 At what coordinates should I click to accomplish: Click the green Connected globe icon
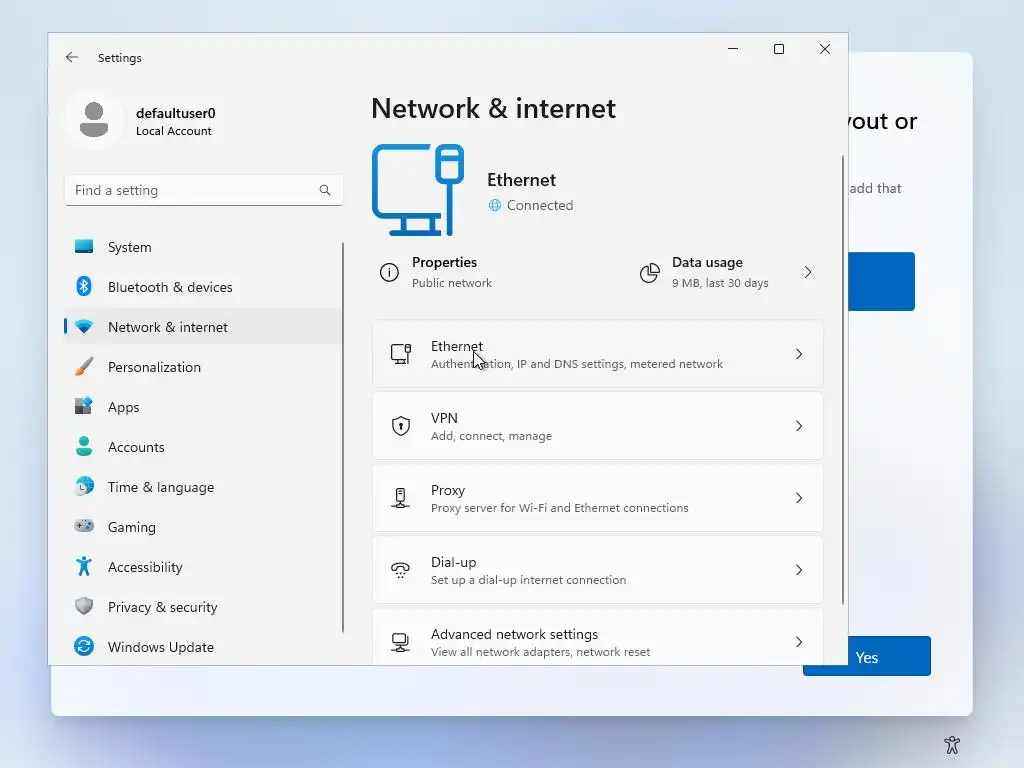point(494,205)
